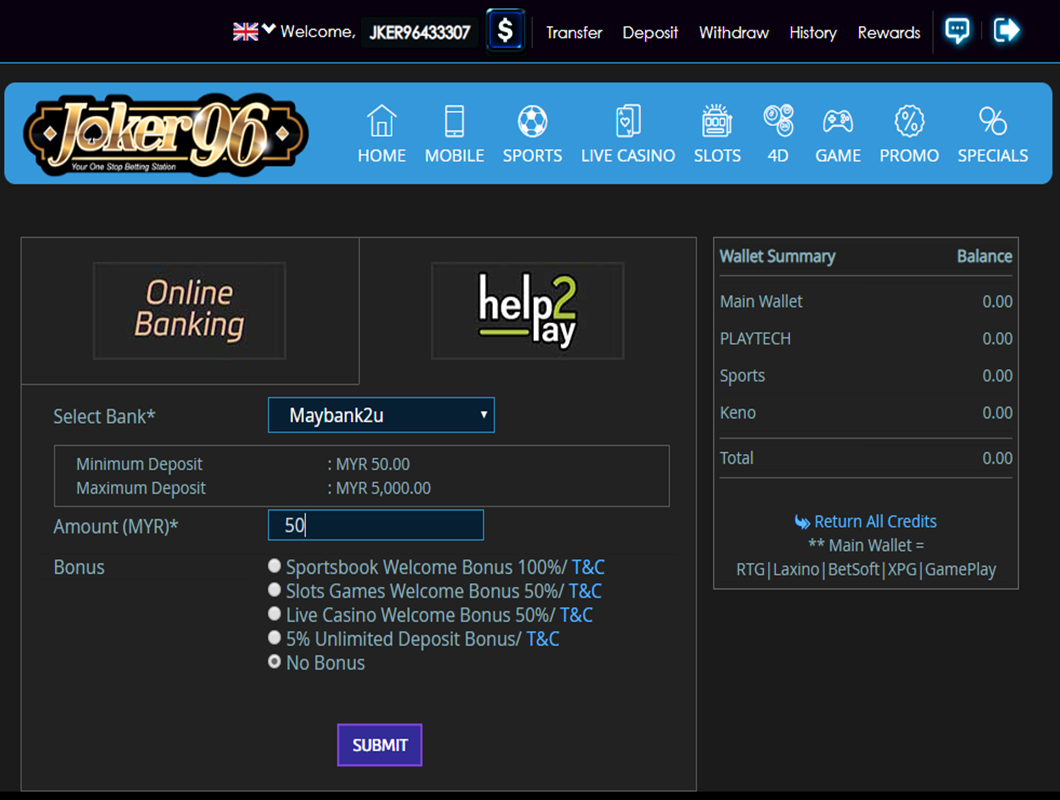Screen dimensions: 1060x800
Task: Open the Mobile phone icon section
Action: pos(454,122)
